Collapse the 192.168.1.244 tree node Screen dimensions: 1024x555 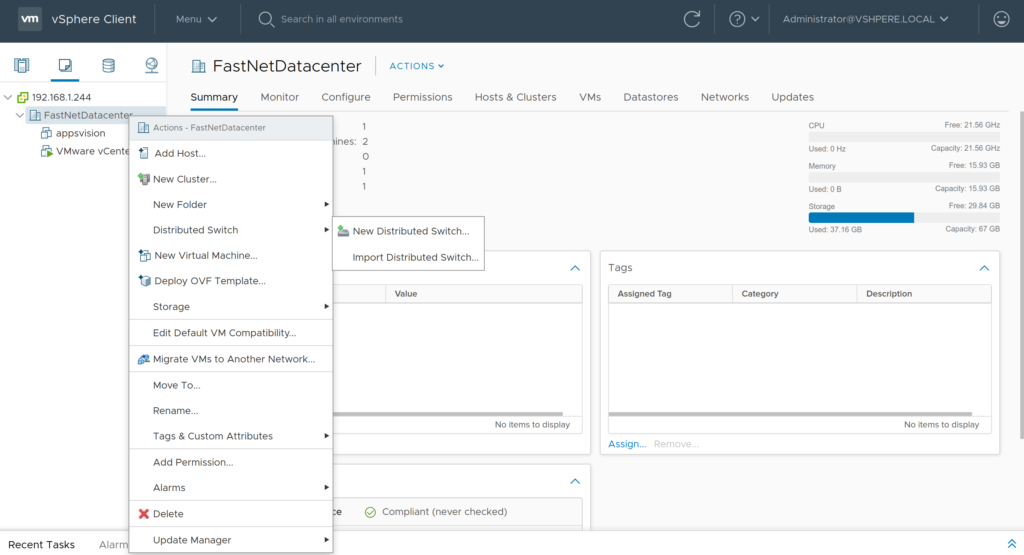coord(8,97)
